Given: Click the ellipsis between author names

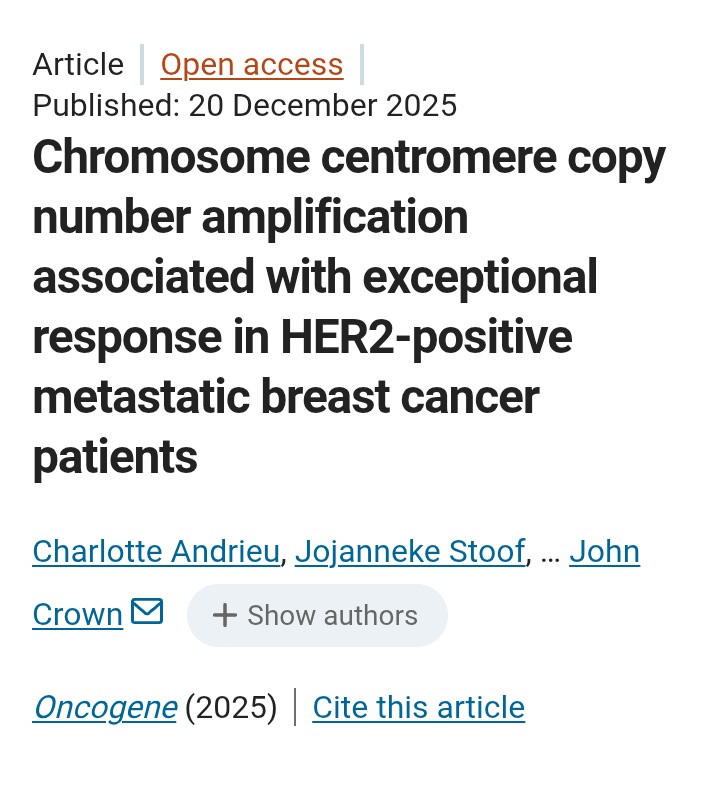Looking at the screenshot, I should [x=549, y=551].
